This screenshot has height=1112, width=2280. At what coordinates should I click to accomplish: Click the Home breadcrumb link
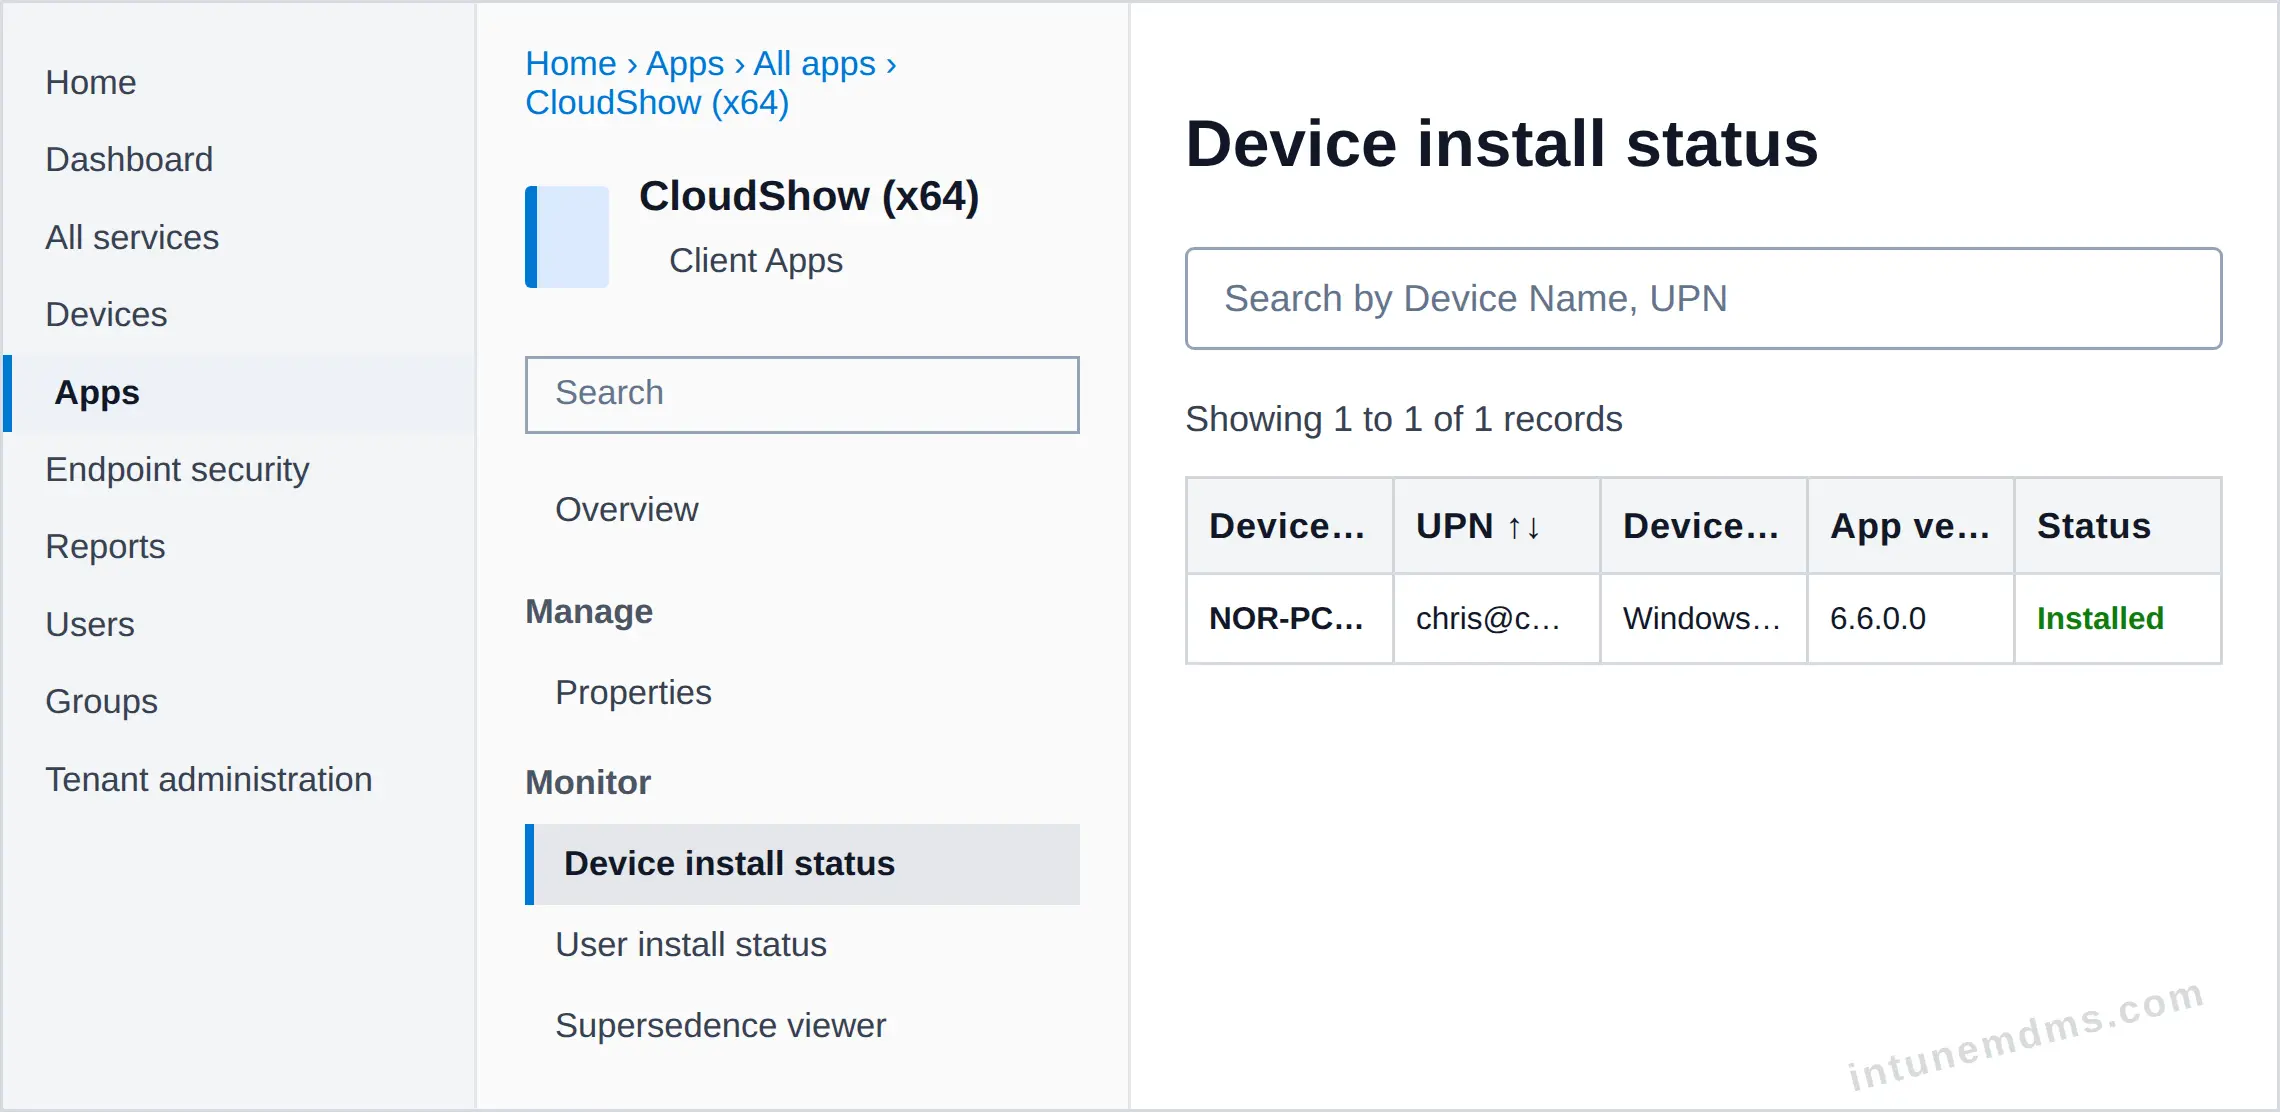pos(571,63)
